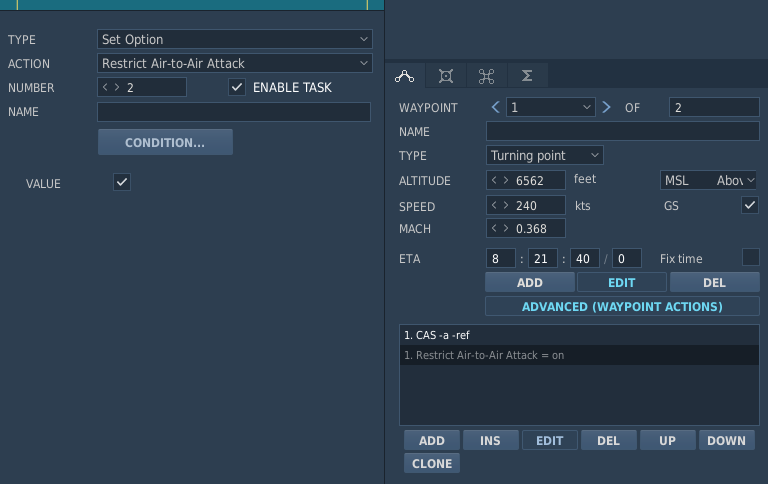Move the action DOWN
The height and width of the screenshot is (484, 768).
click(726, 440)
